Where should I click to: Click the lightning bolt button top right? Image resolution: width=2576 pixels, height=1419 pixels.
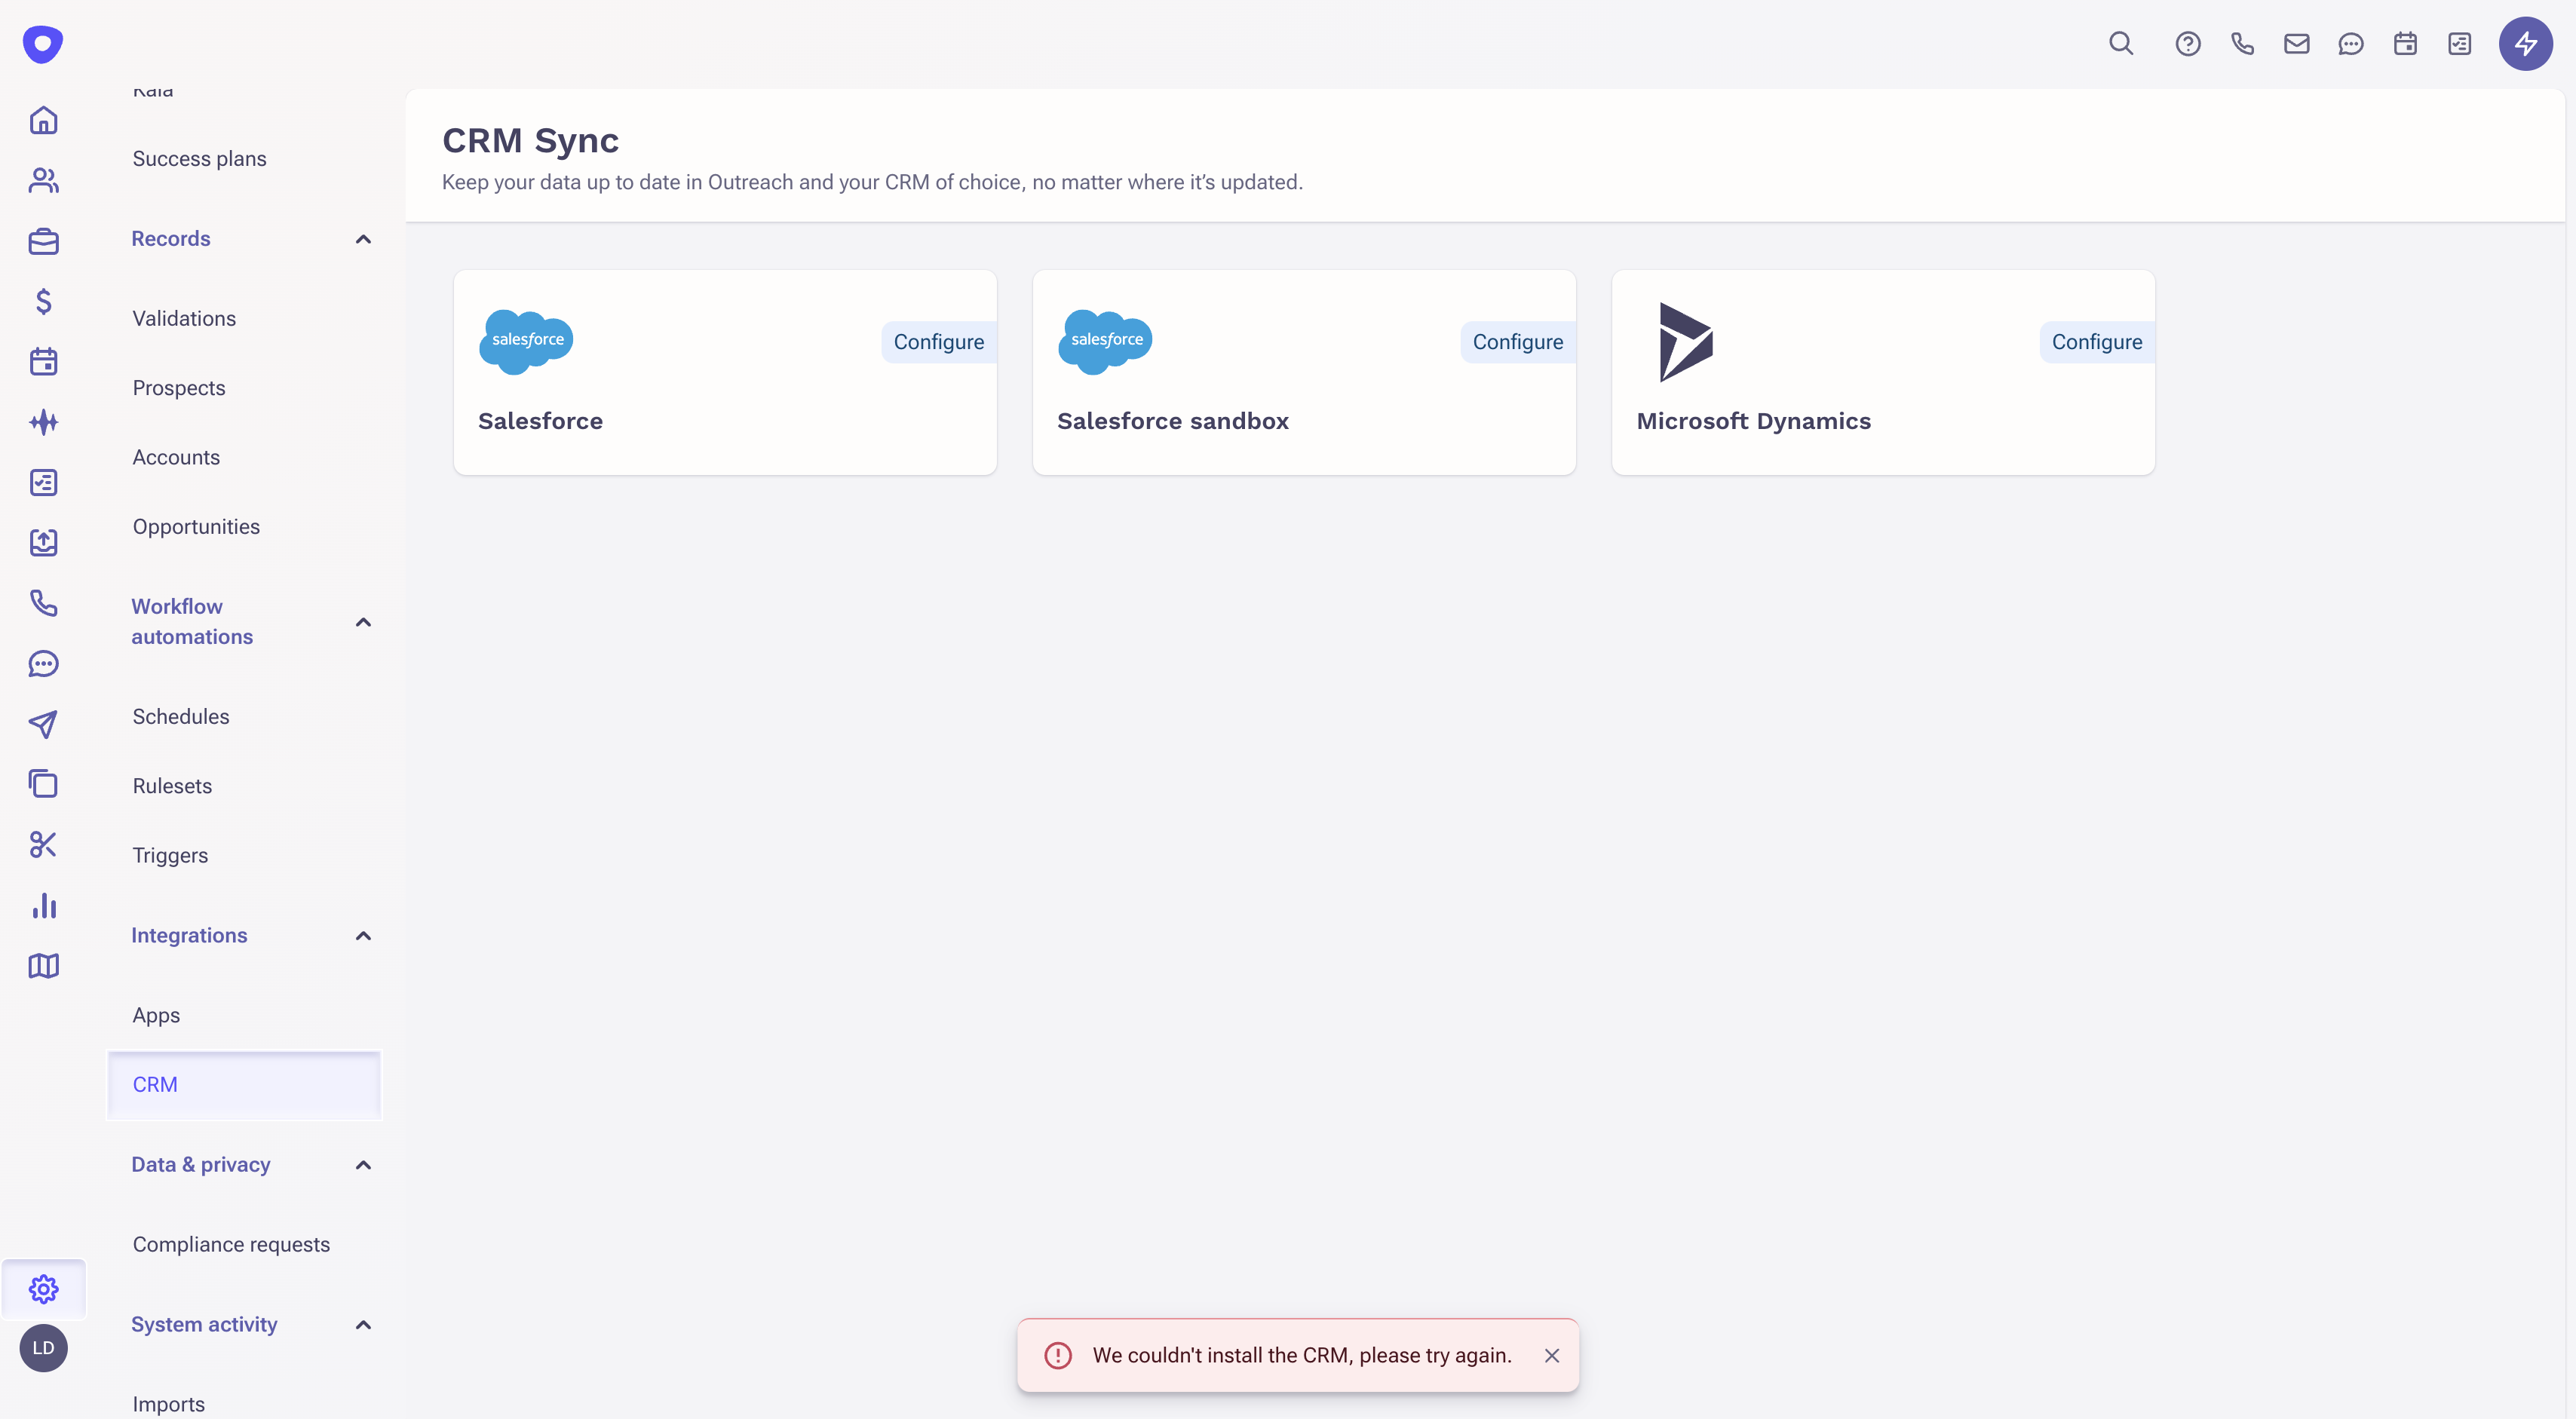tap(2525, 44)
